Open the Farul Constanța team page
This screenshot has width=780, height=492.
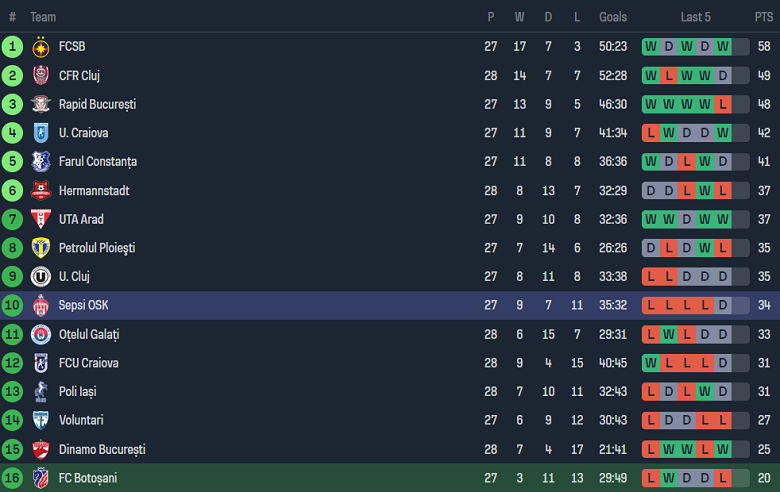pos(97,162)
